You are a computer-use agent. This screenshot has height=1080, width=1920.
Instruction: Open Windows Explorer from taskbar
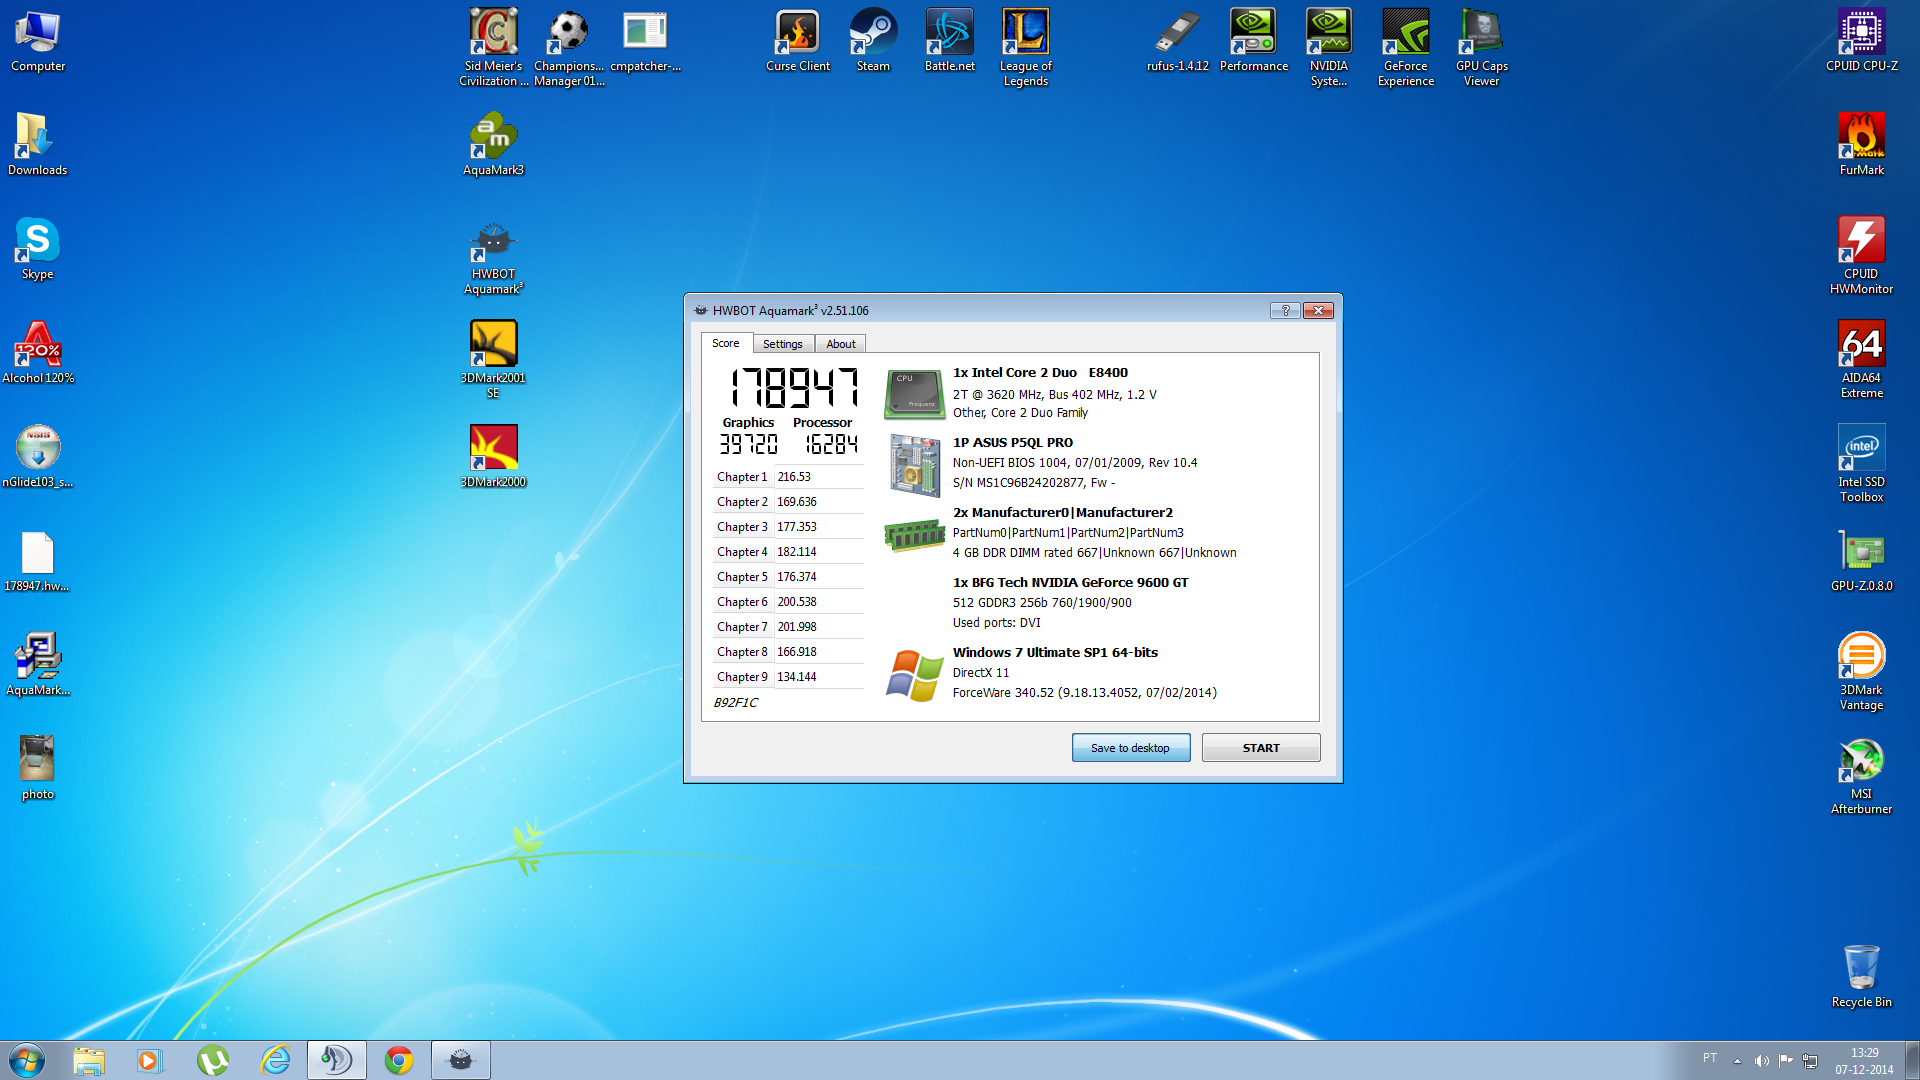(89, 1060)
